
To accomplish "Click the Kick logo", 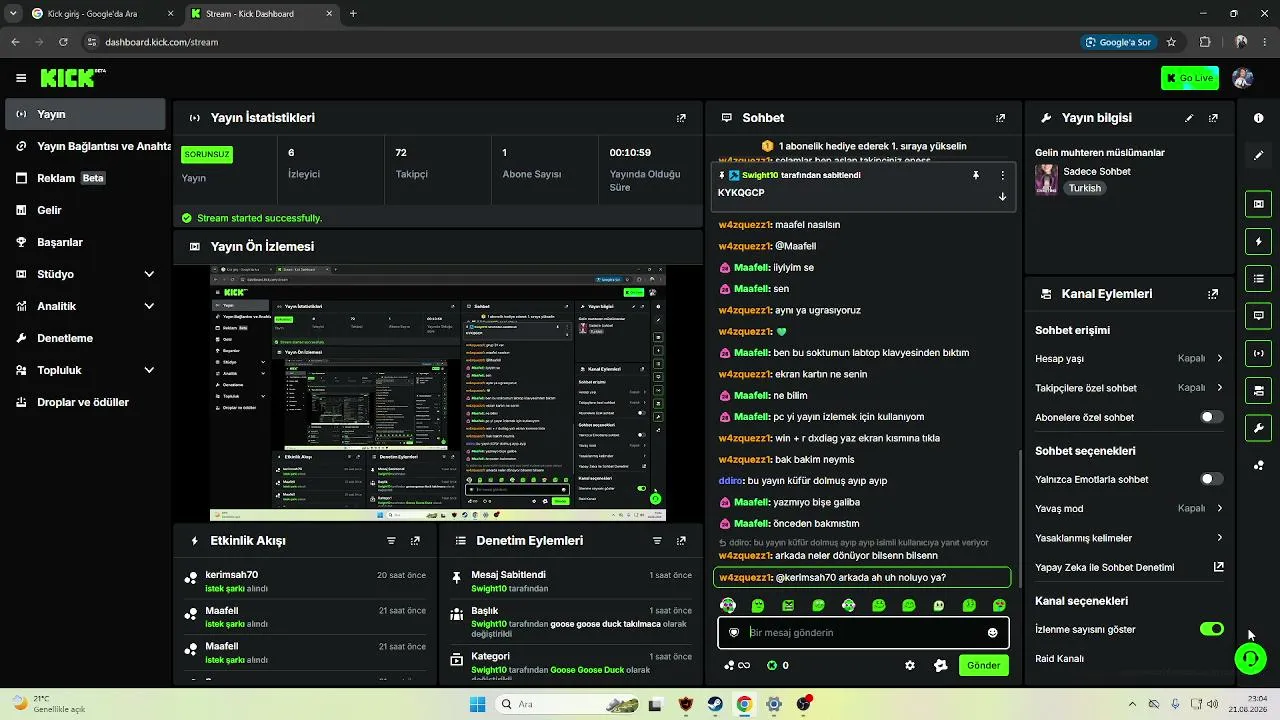I will pyautogui.click(x=72, y=77).
